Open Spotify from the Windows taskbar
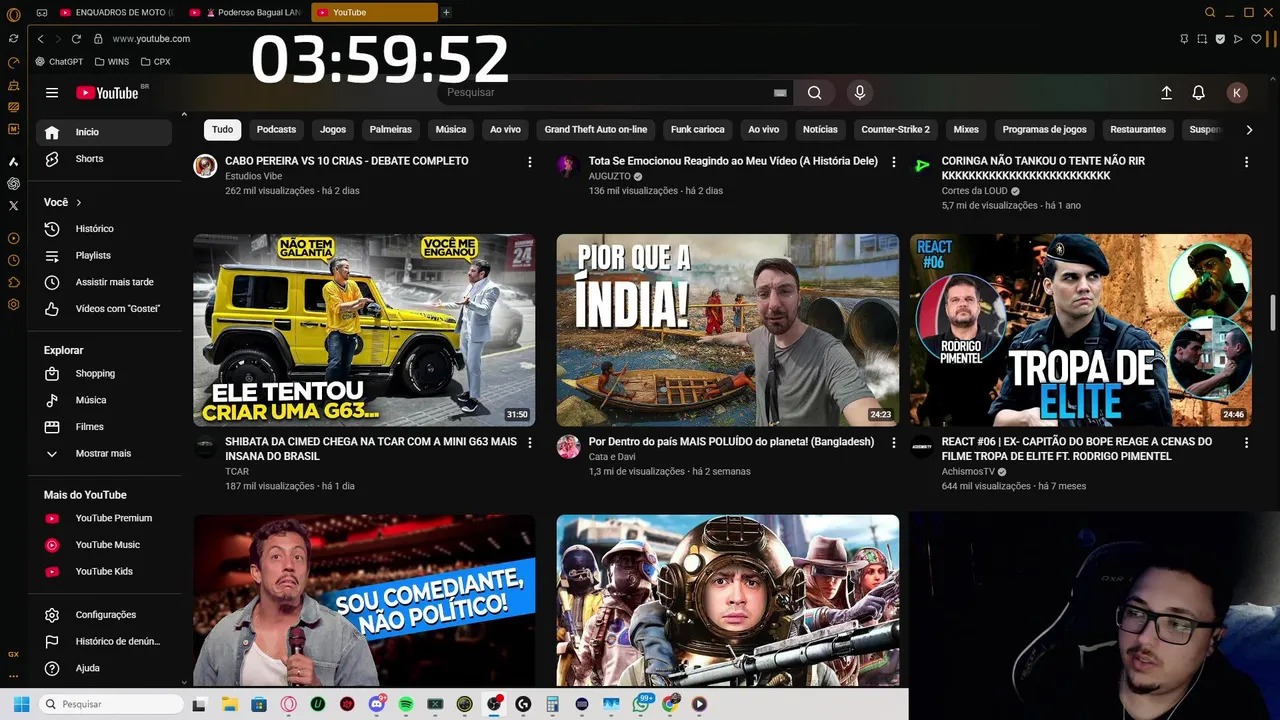1280x720 pixels. click(406, 704)
